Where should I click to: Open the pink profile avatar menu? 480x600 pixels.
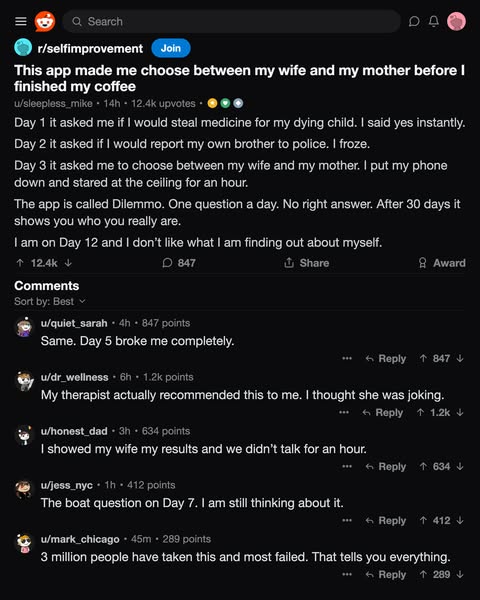(x=456, y=21)
